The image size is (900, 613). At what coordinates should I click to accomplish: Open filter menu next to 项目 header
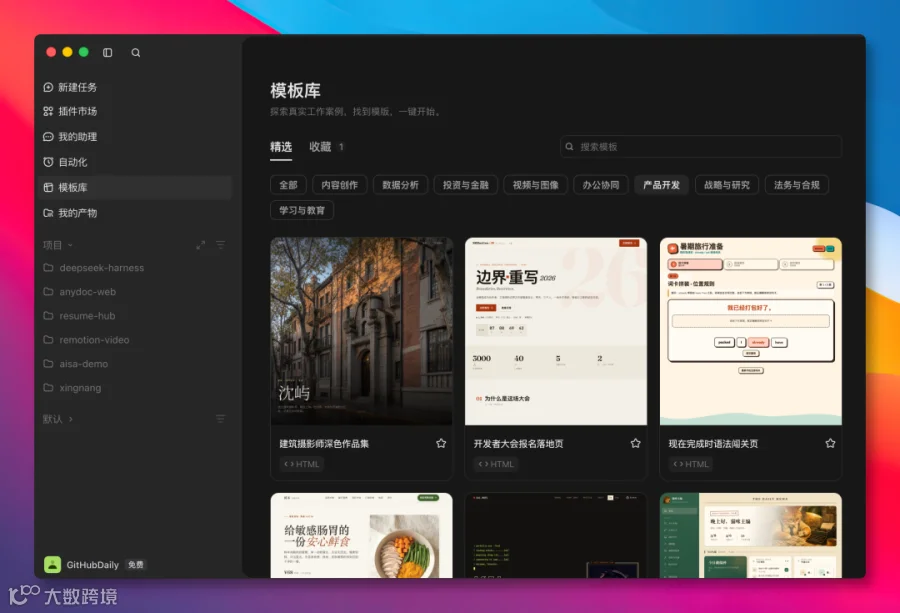click(220, 245)
